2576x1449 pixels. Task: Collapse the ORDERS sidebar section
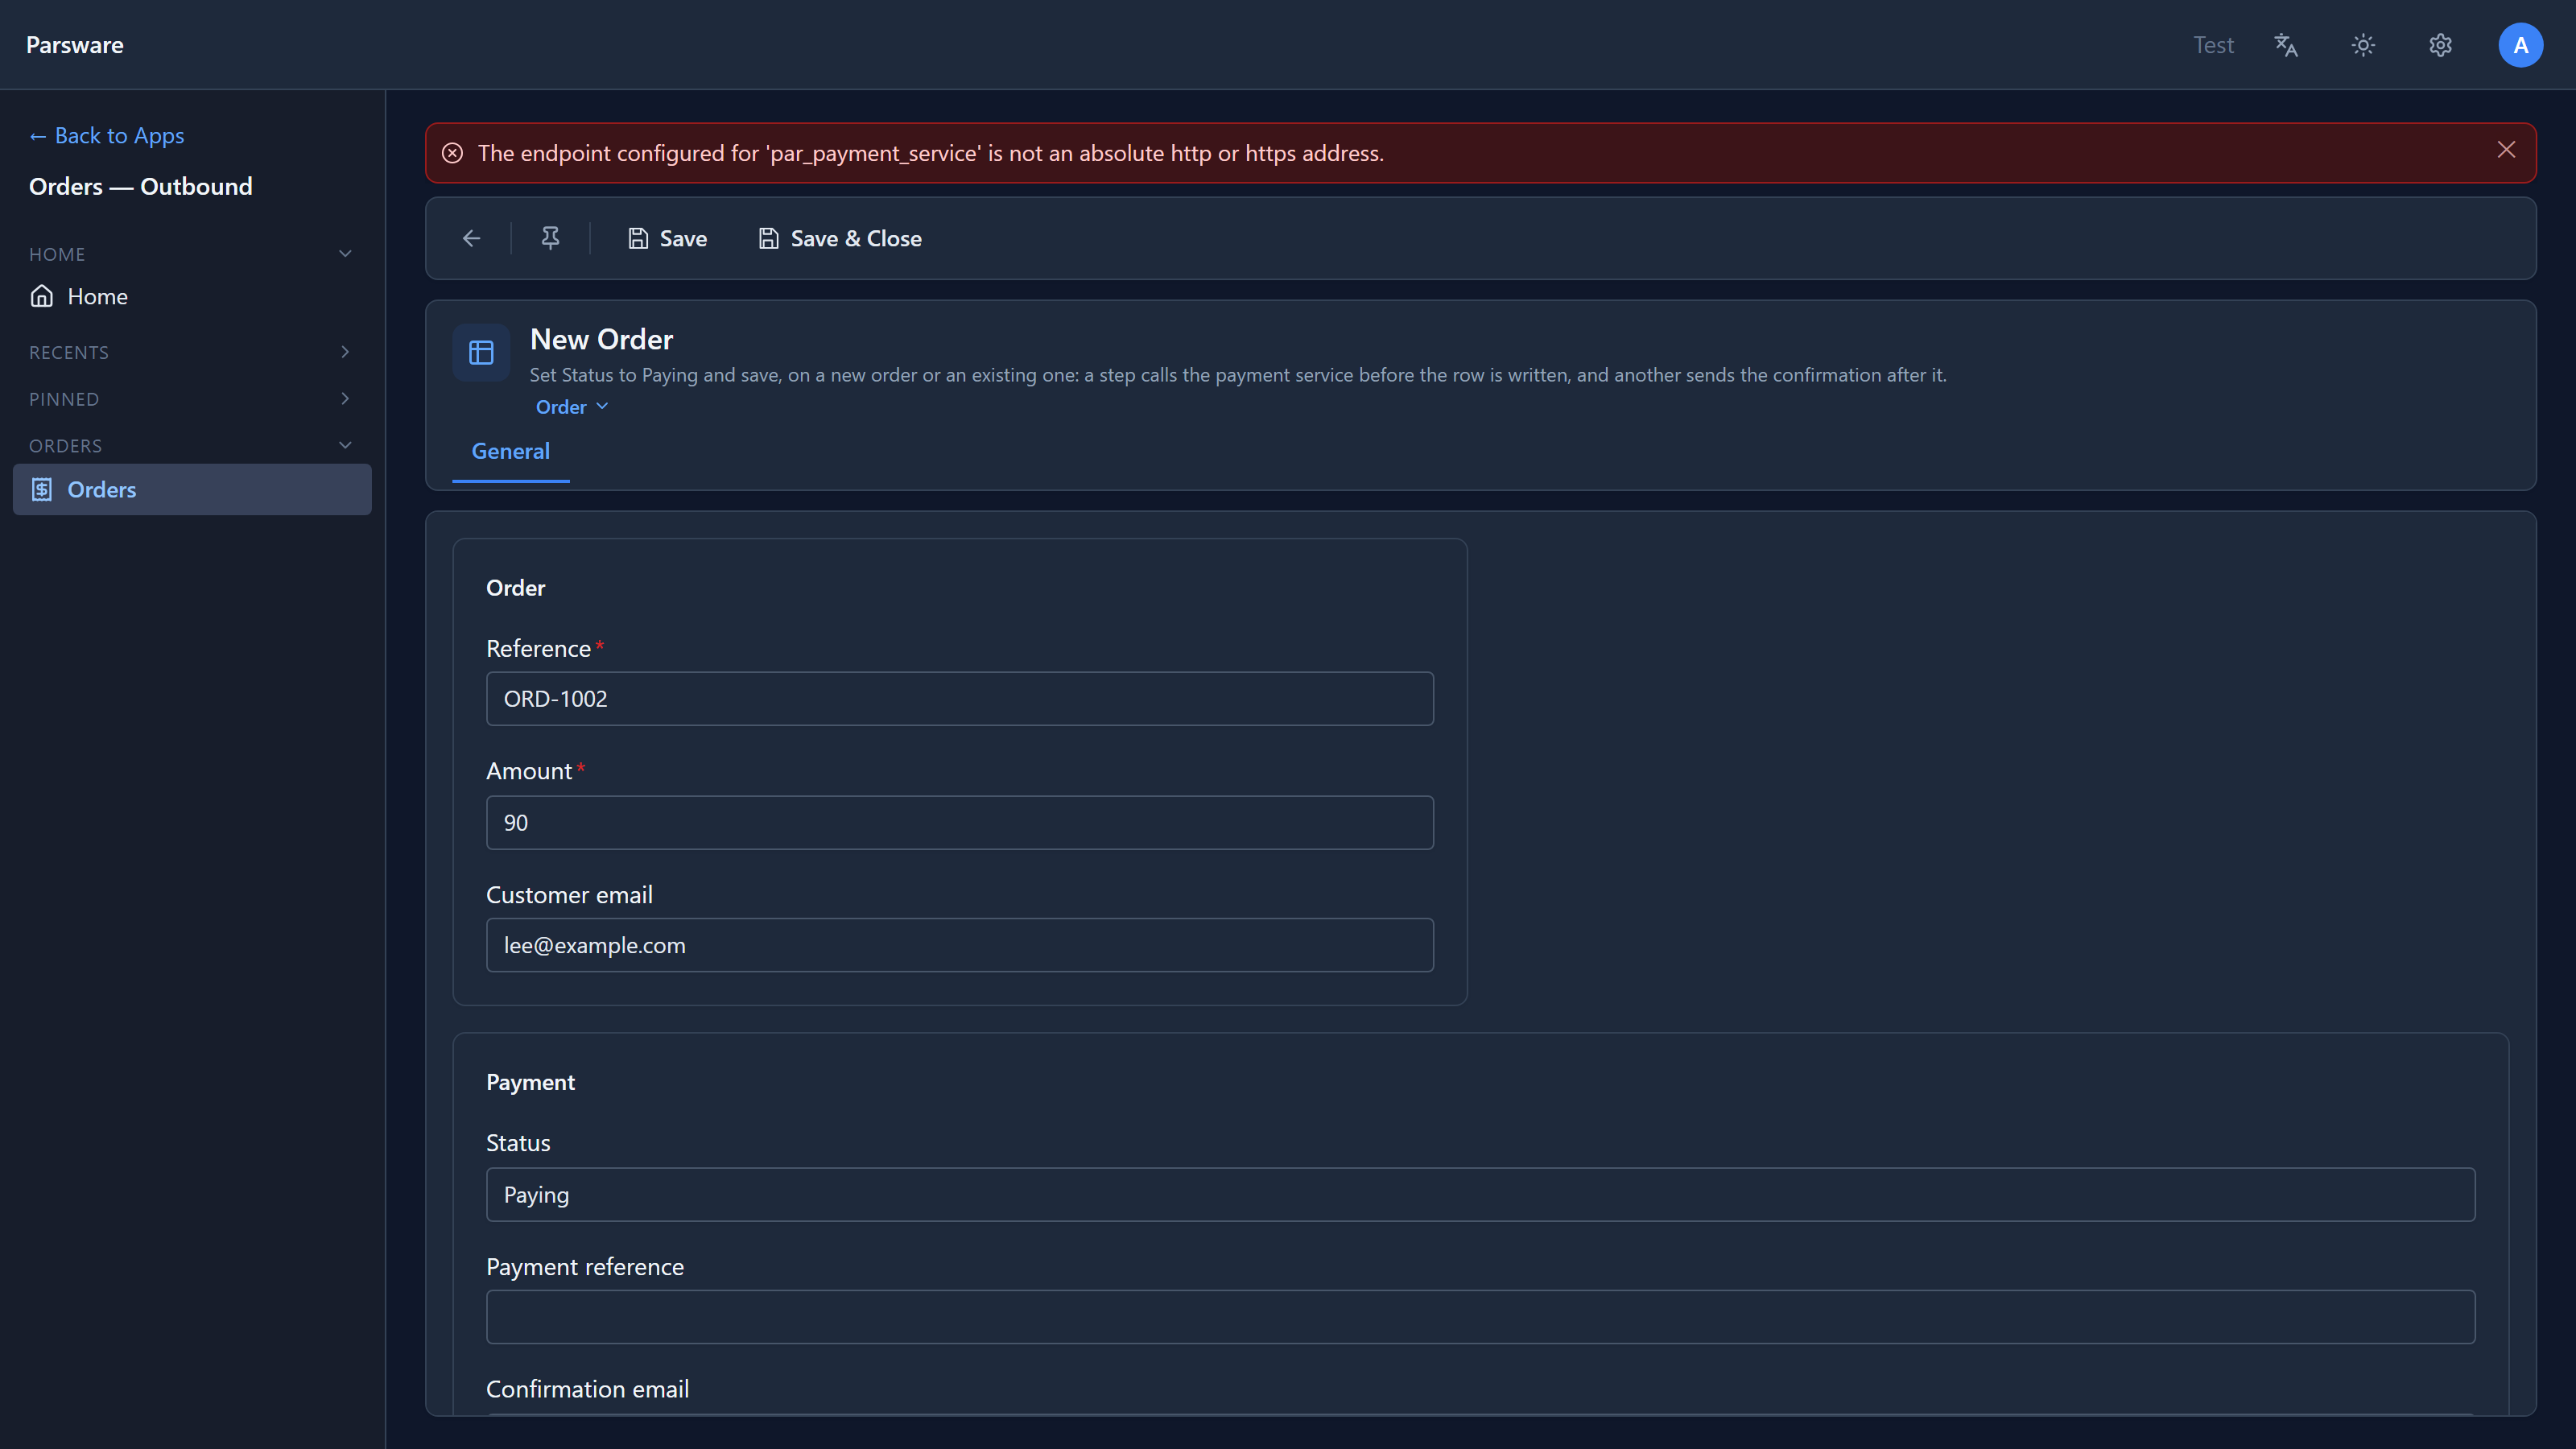190,446
